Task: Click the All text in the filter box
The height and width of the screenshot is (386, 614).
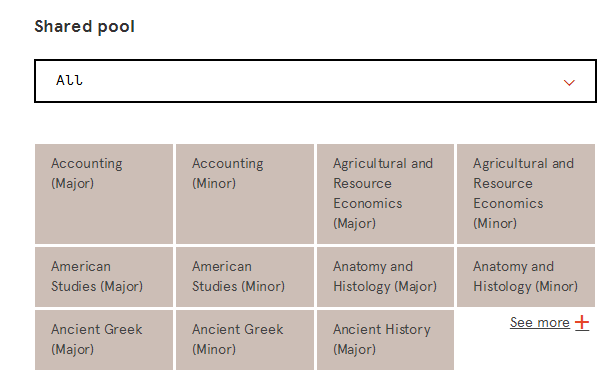Action: point(69,80)
